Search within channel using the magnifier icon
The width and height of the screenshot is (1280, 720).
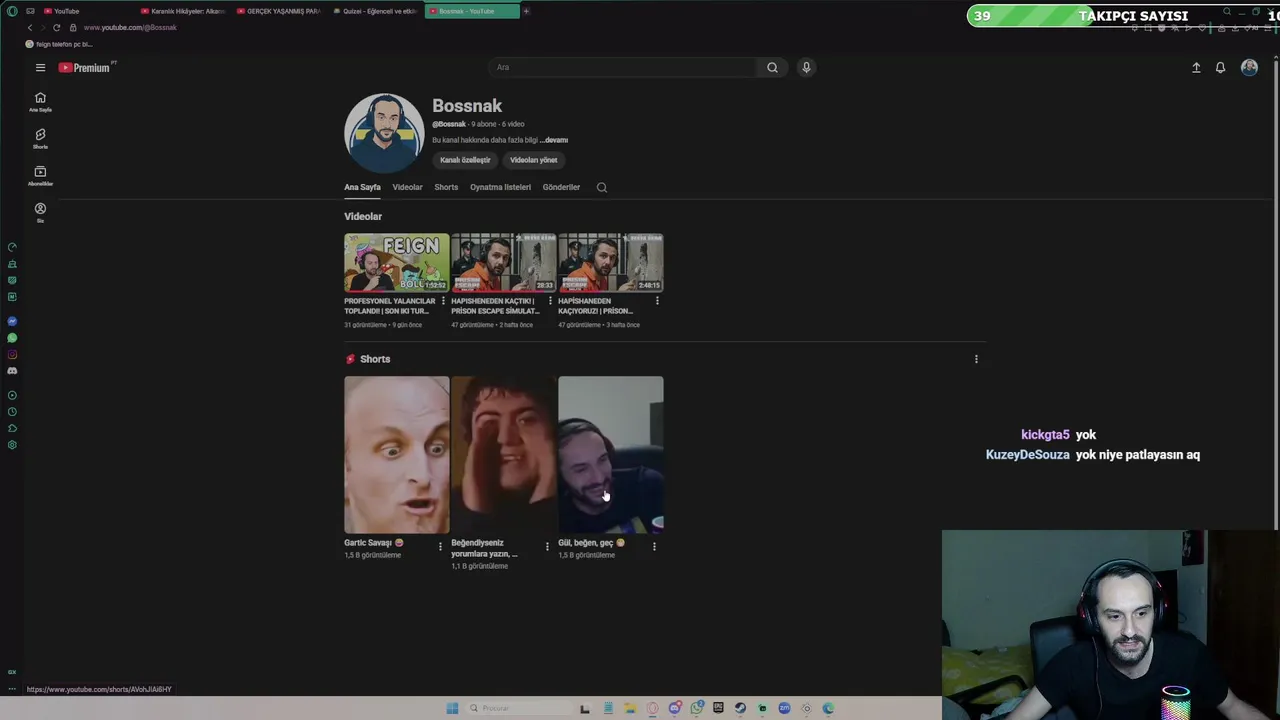(602, 187)
